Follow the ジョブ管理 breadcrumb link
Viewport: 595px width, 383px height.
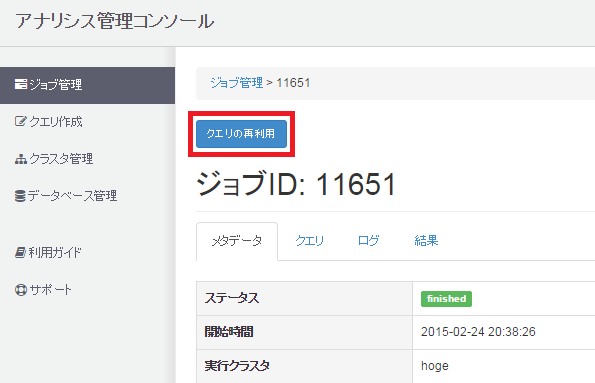236,83
